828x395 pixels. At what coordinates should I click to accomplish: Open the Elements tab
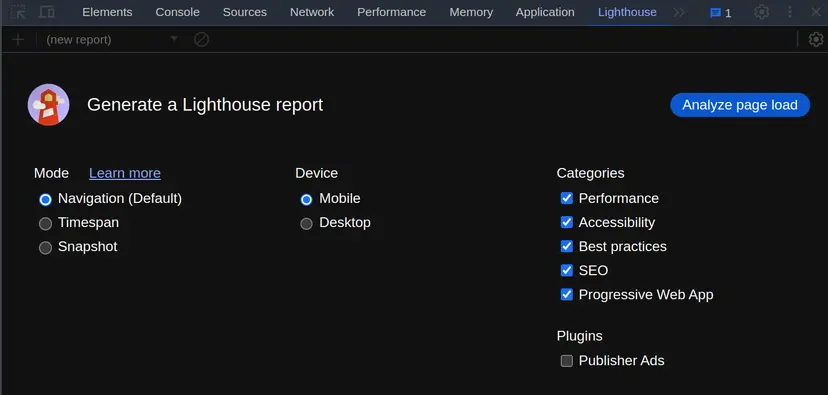(x=107, y=12)
